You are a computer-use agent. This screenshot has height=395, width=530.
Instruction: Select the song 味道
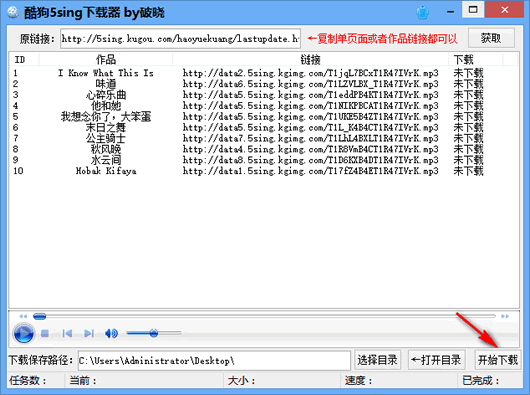[106, 84]
